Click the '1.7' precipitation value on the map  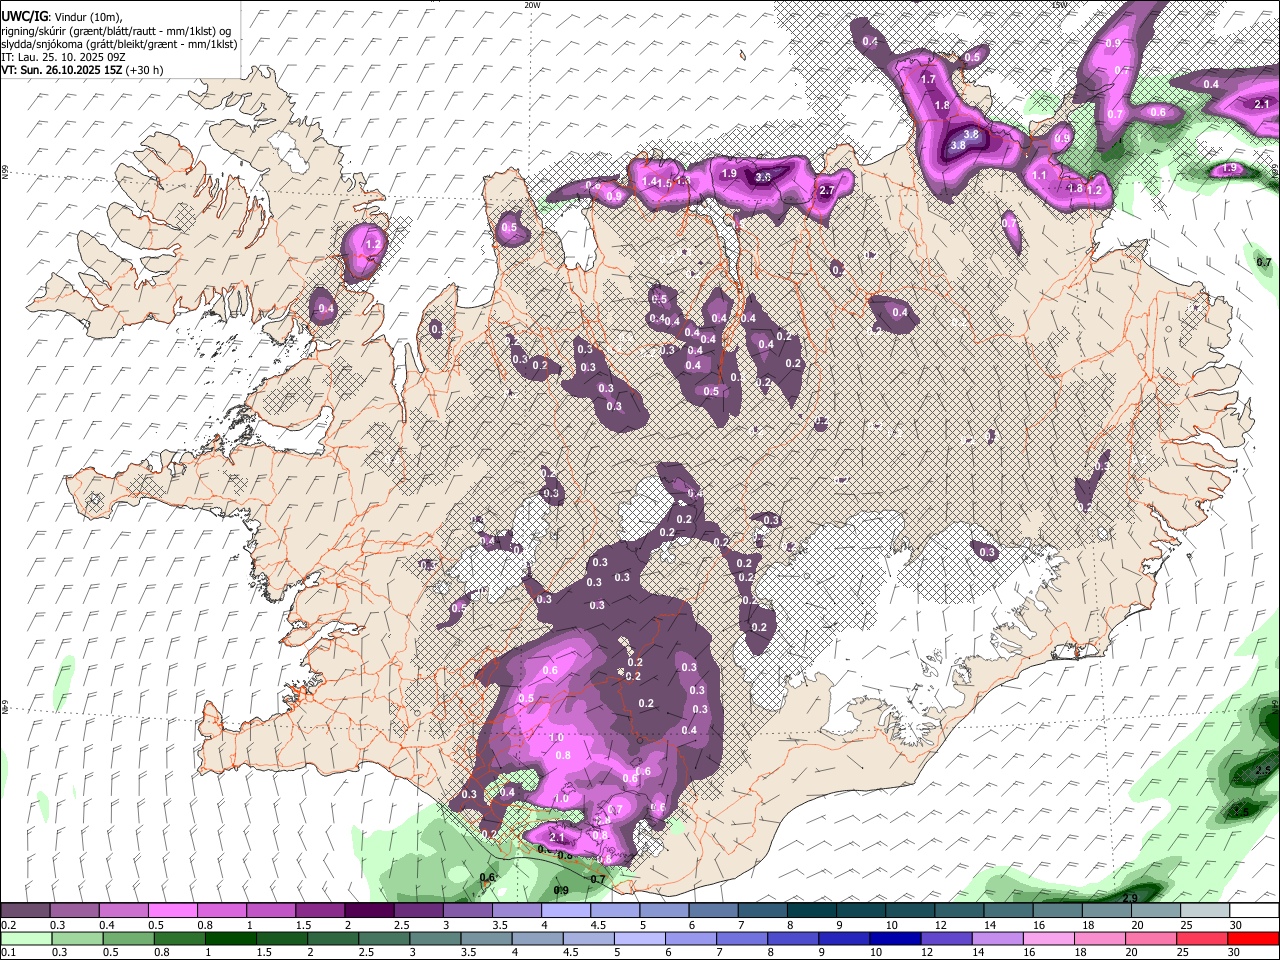coord(928,80)
